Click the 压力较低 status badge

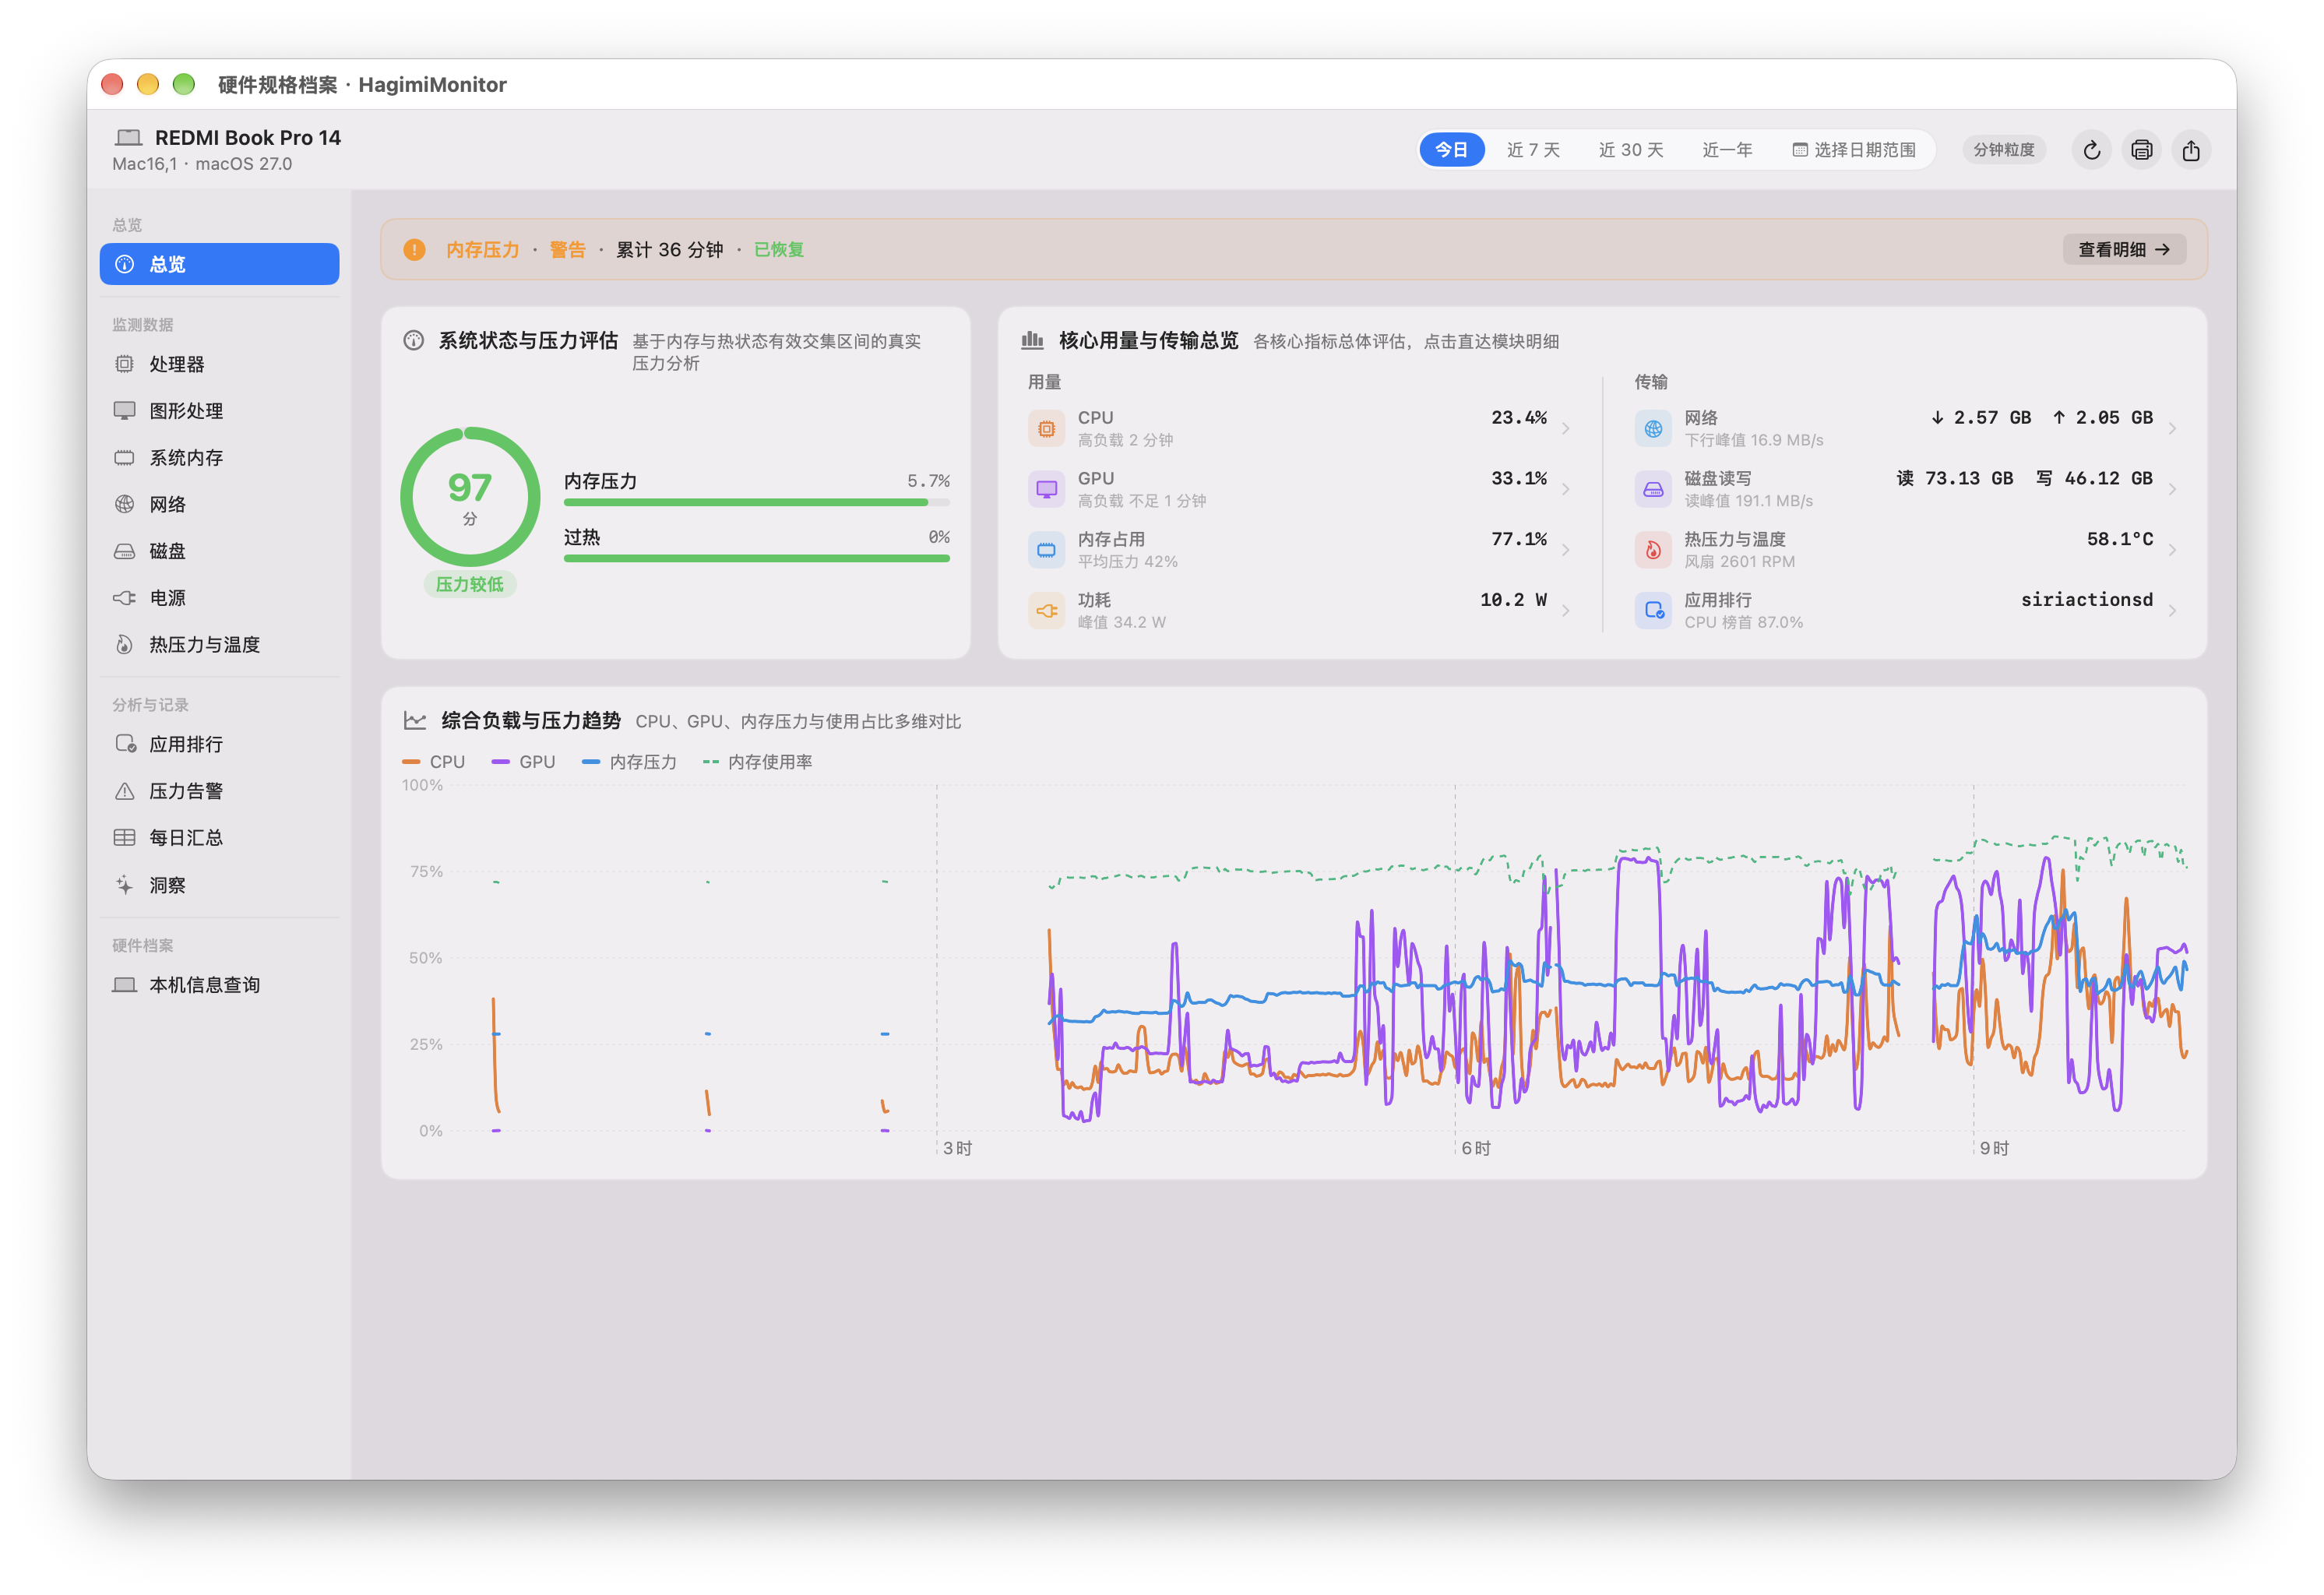tap(470, 585)
